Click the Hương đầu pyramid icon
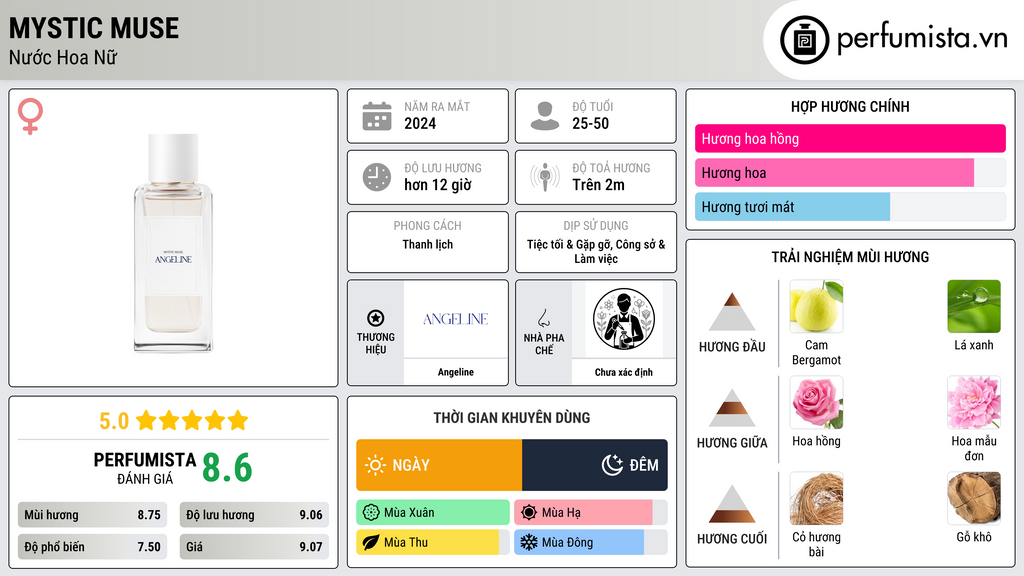The width and height of the screenshot is (1024, 576). pos(732,312)
